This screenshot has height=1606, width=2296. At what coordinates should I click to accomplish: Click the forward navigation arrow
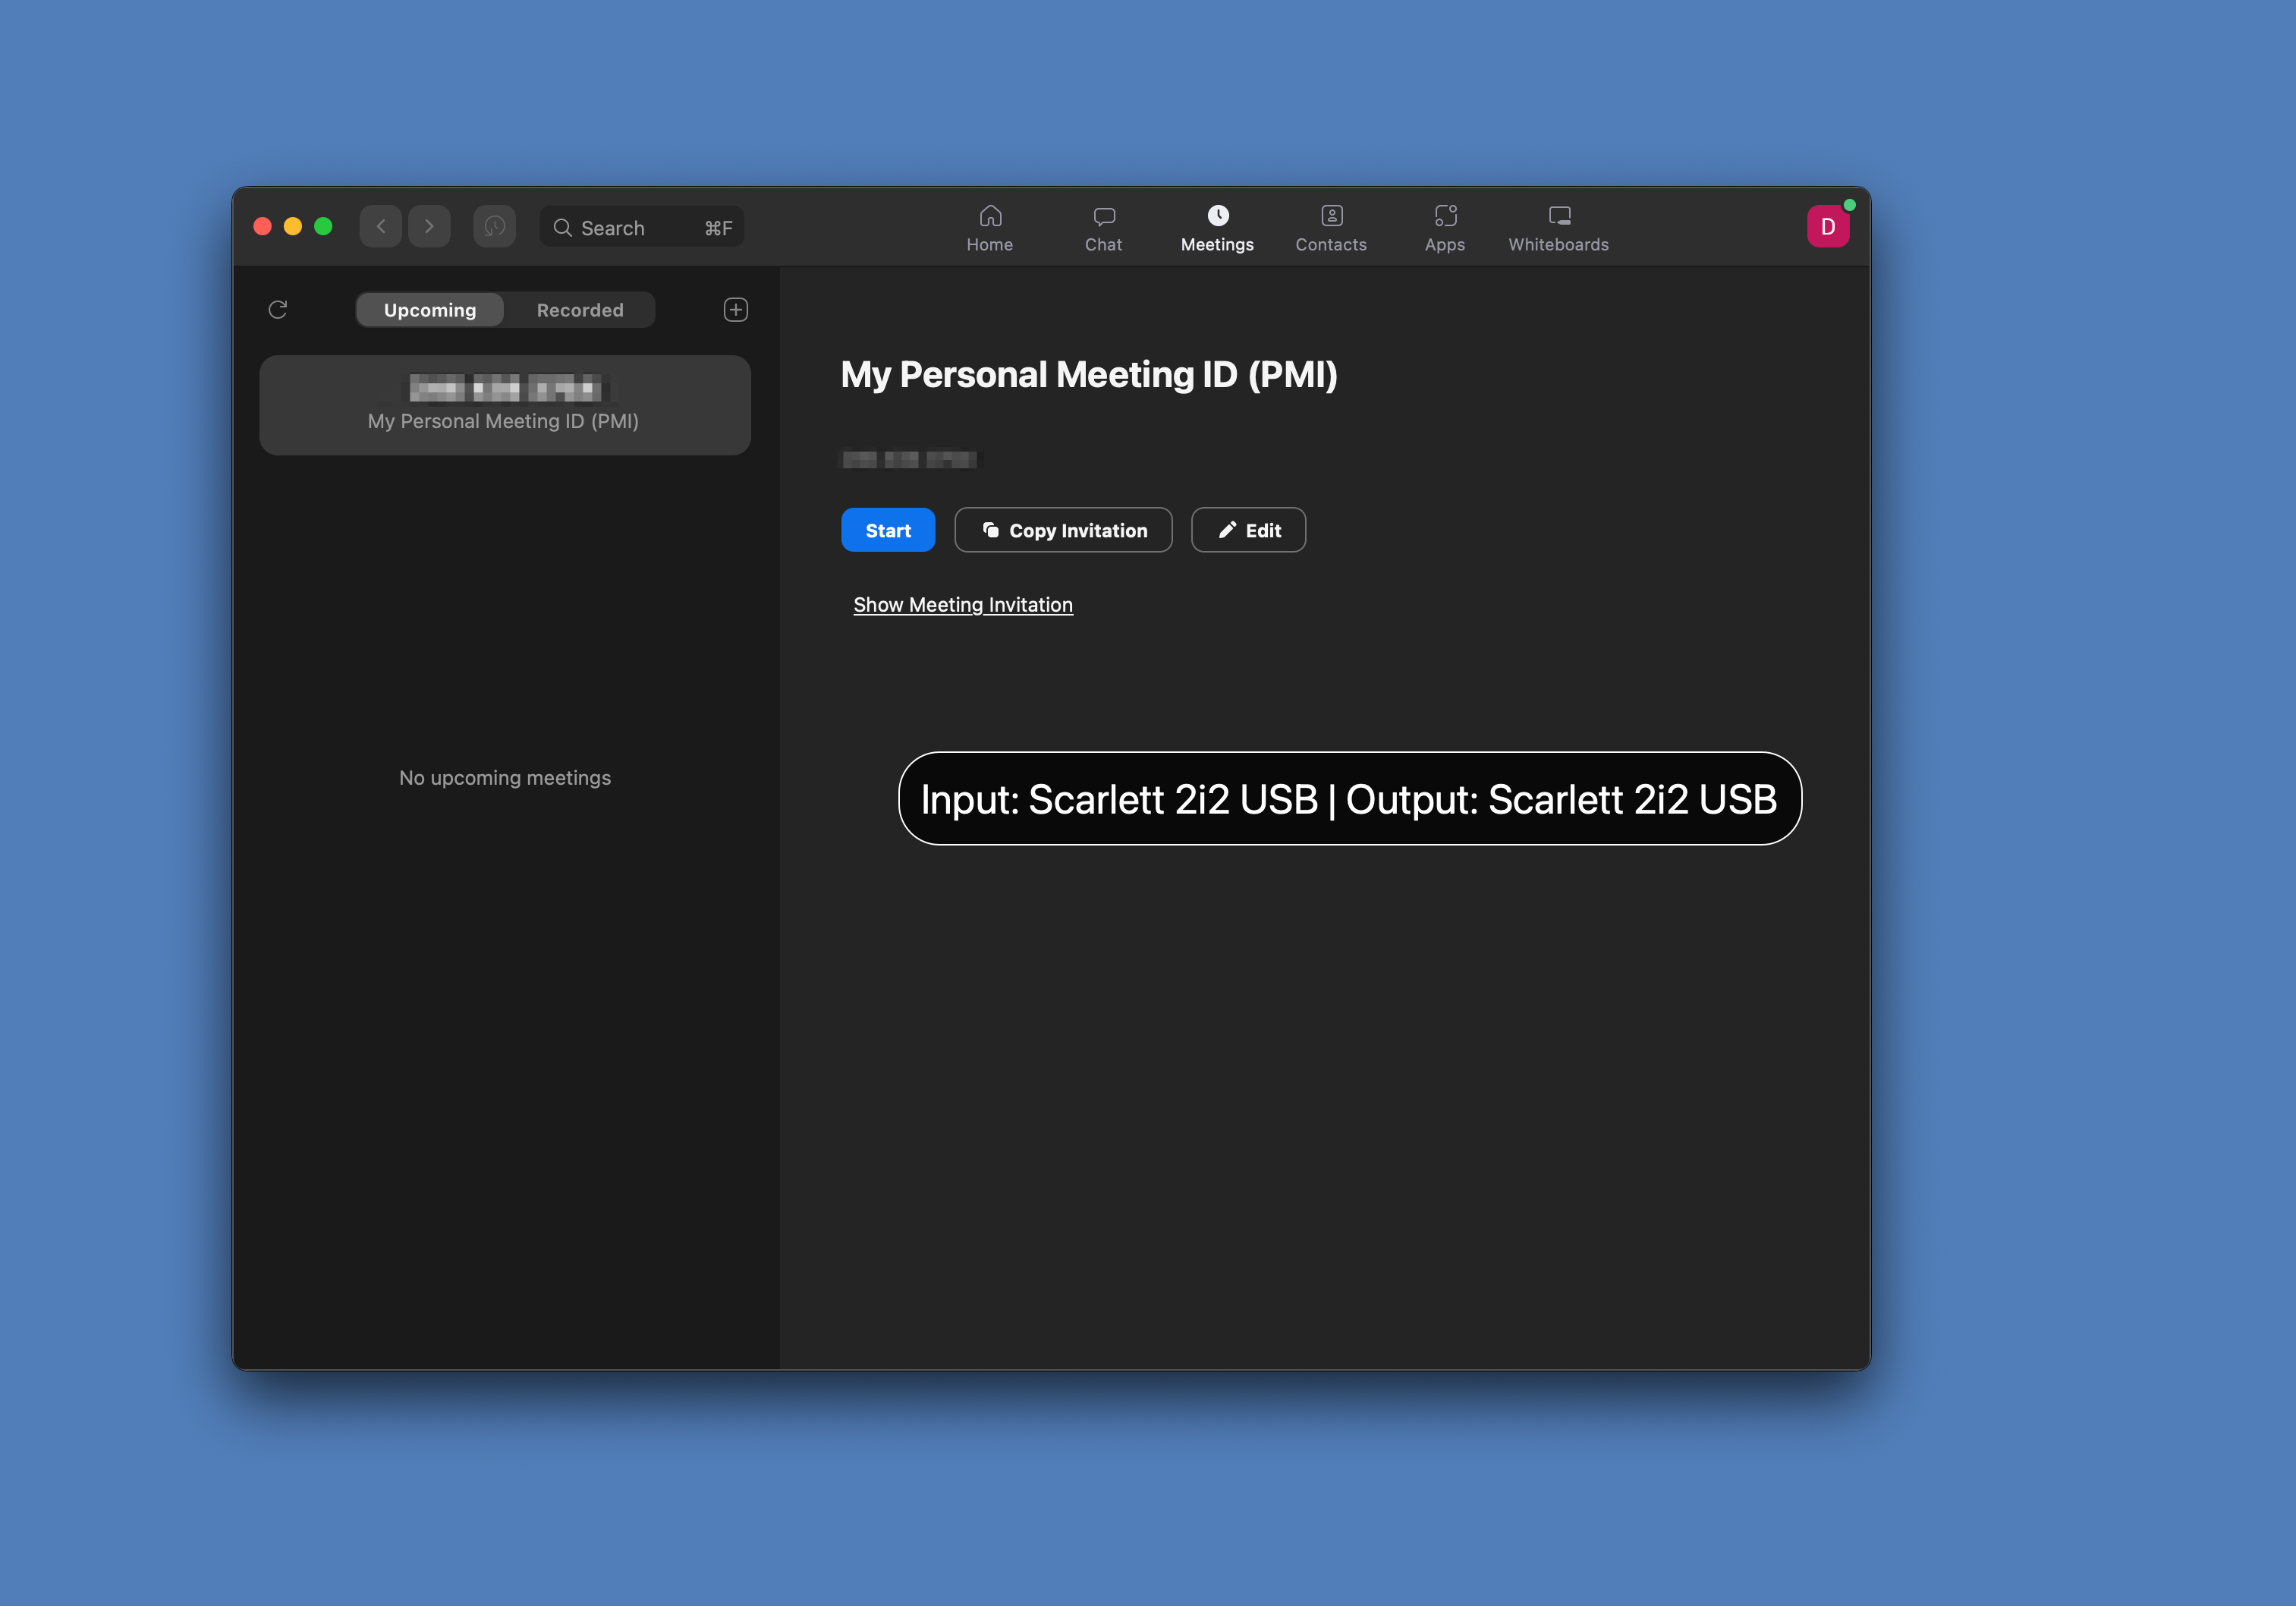pos(429,227)
